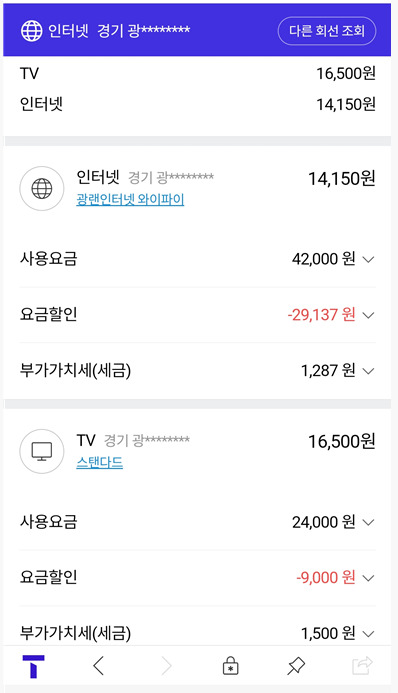Expand TV 부가가치세 1,500 원 details
The height and width of the screenshot is (693, 398).
[x=198, y=633]
